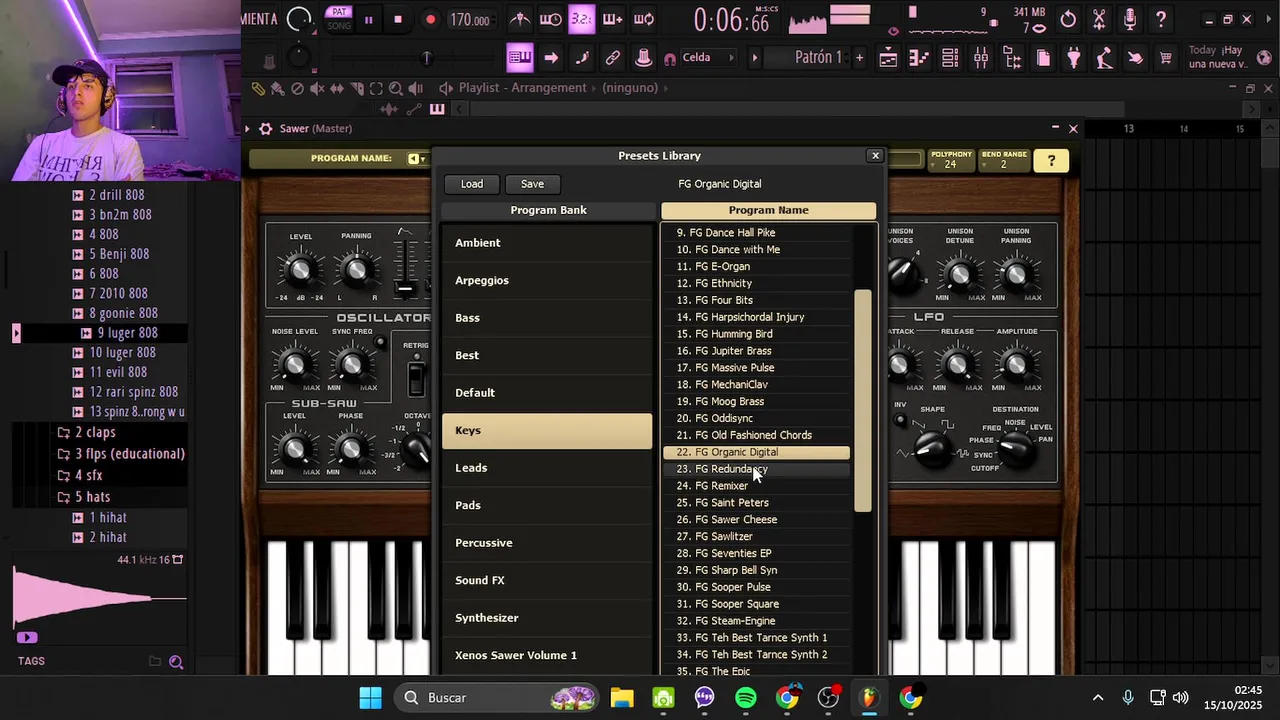Toggle the 3-2-1 countdown before recording

[x=581, y=19]
